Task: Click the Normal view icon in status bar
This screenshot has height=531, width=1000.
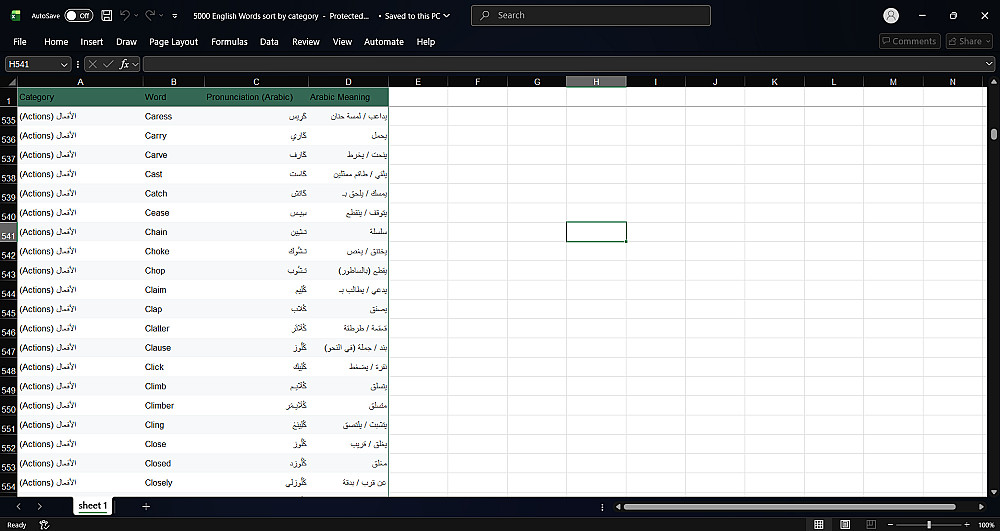Action: pos(819,525)
